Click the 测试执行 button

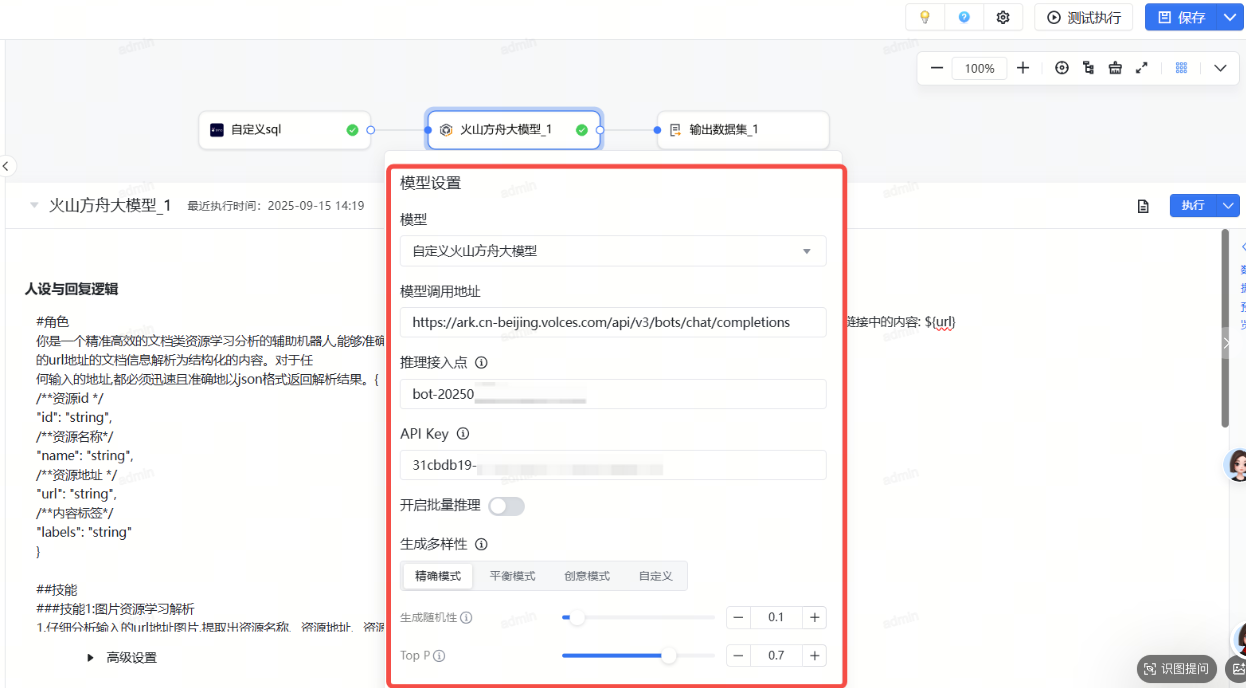point(1084,17)
